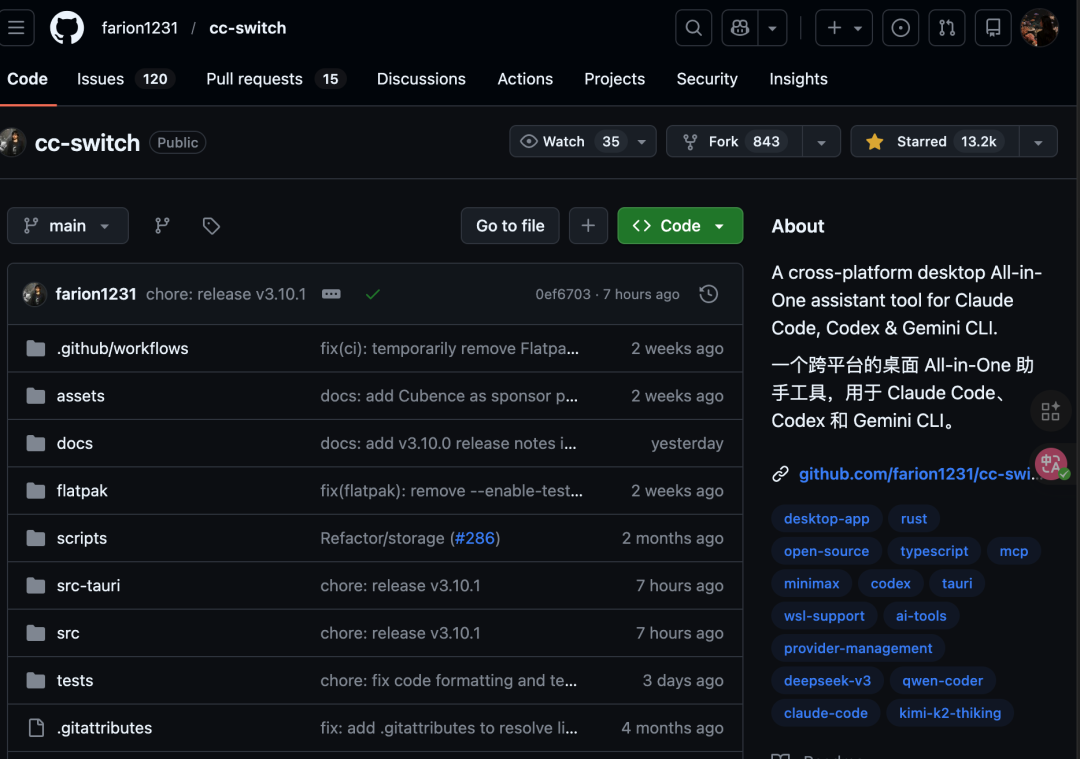The image size is (1080, 759).
Task: Open the search magnifier button
Action: click(x=694, y=28)
